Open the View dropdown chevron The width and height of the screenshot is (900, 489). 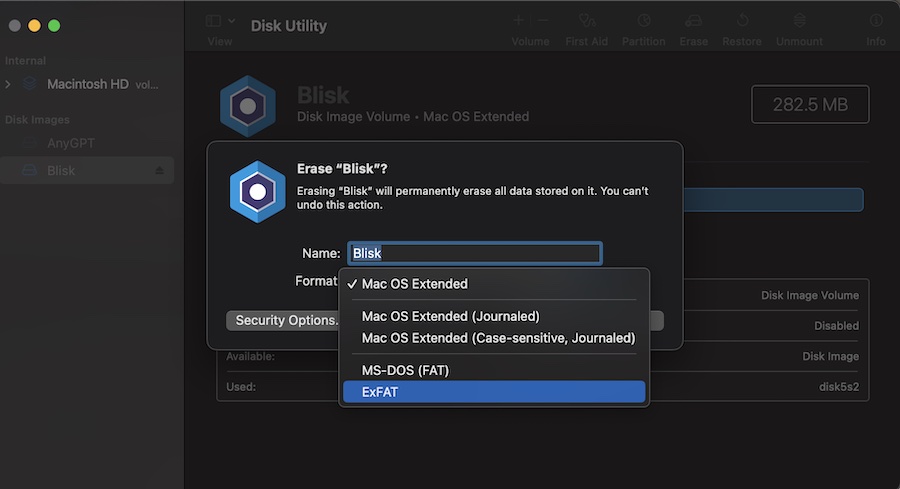click(231, 21)
